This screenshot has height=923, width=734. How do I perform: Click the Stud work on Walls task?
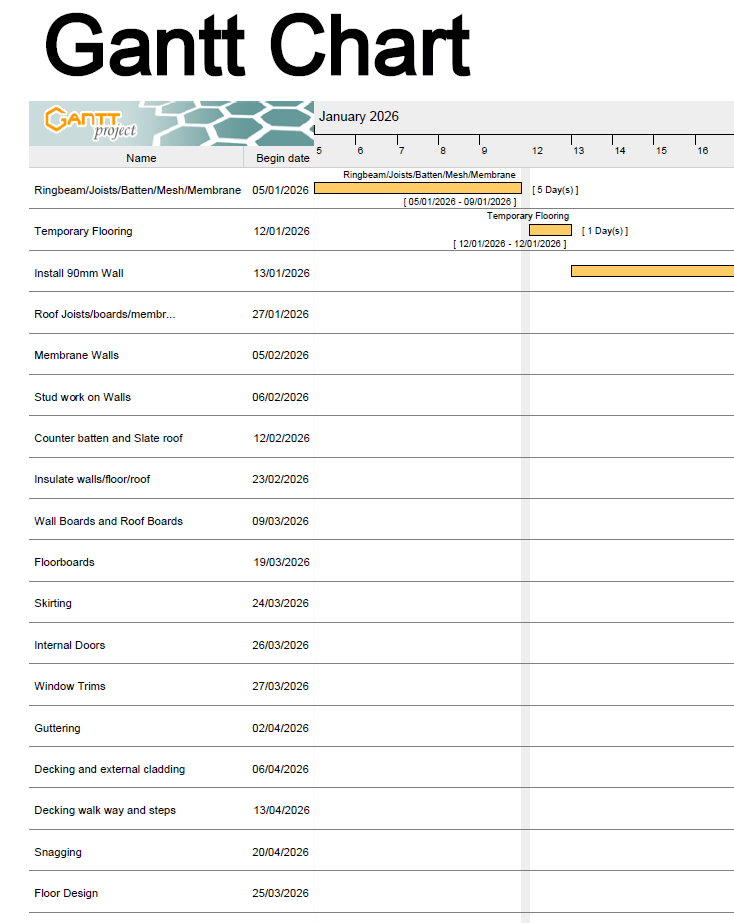pos(82,397)
